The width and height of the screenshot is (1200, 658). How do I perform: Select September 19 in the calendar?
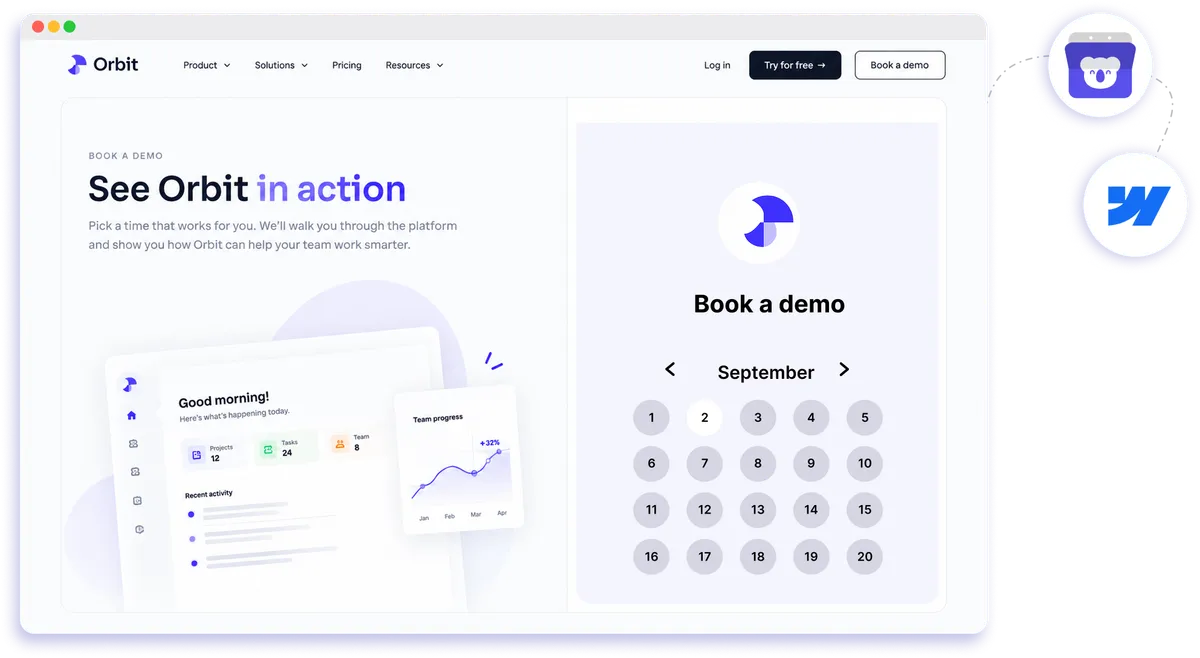[x=811, y=557]
